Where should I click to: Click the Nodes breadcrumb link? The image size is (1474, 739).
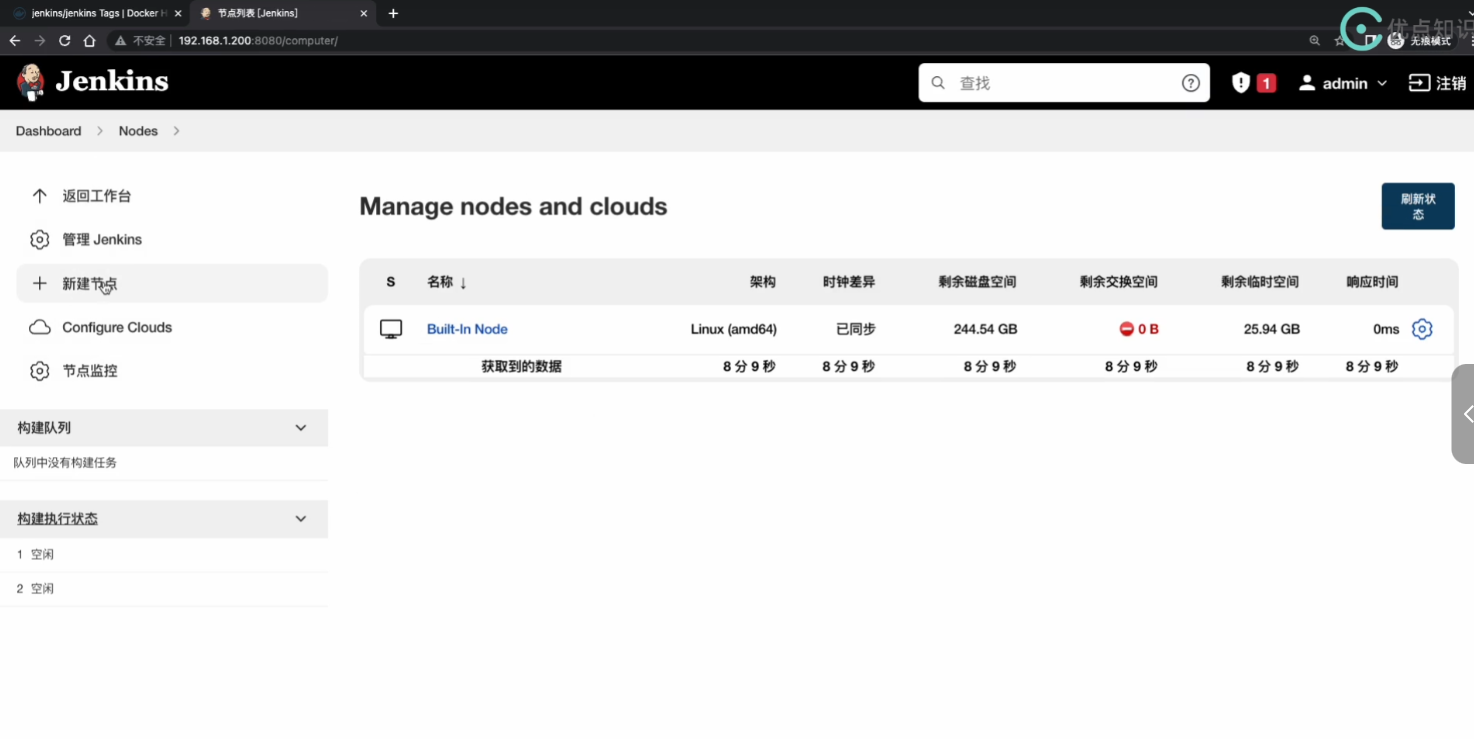(x=138, y=131)
